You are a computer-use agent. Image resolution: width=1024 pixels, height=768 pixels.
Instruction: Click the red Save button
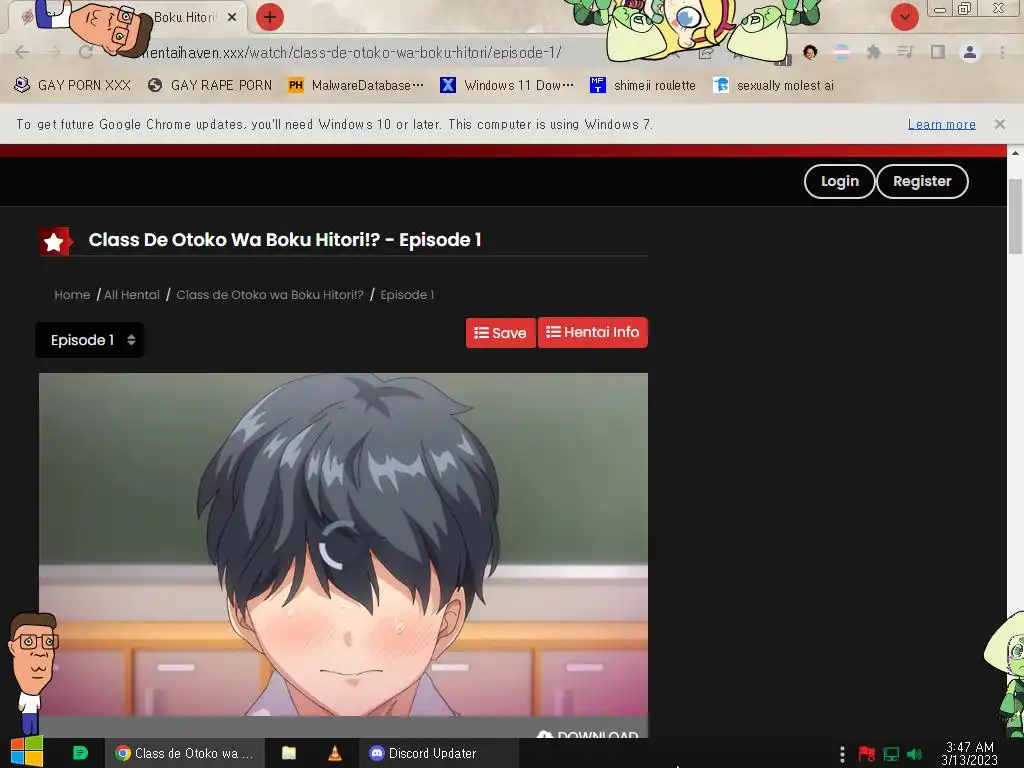[x=500, y=333]
